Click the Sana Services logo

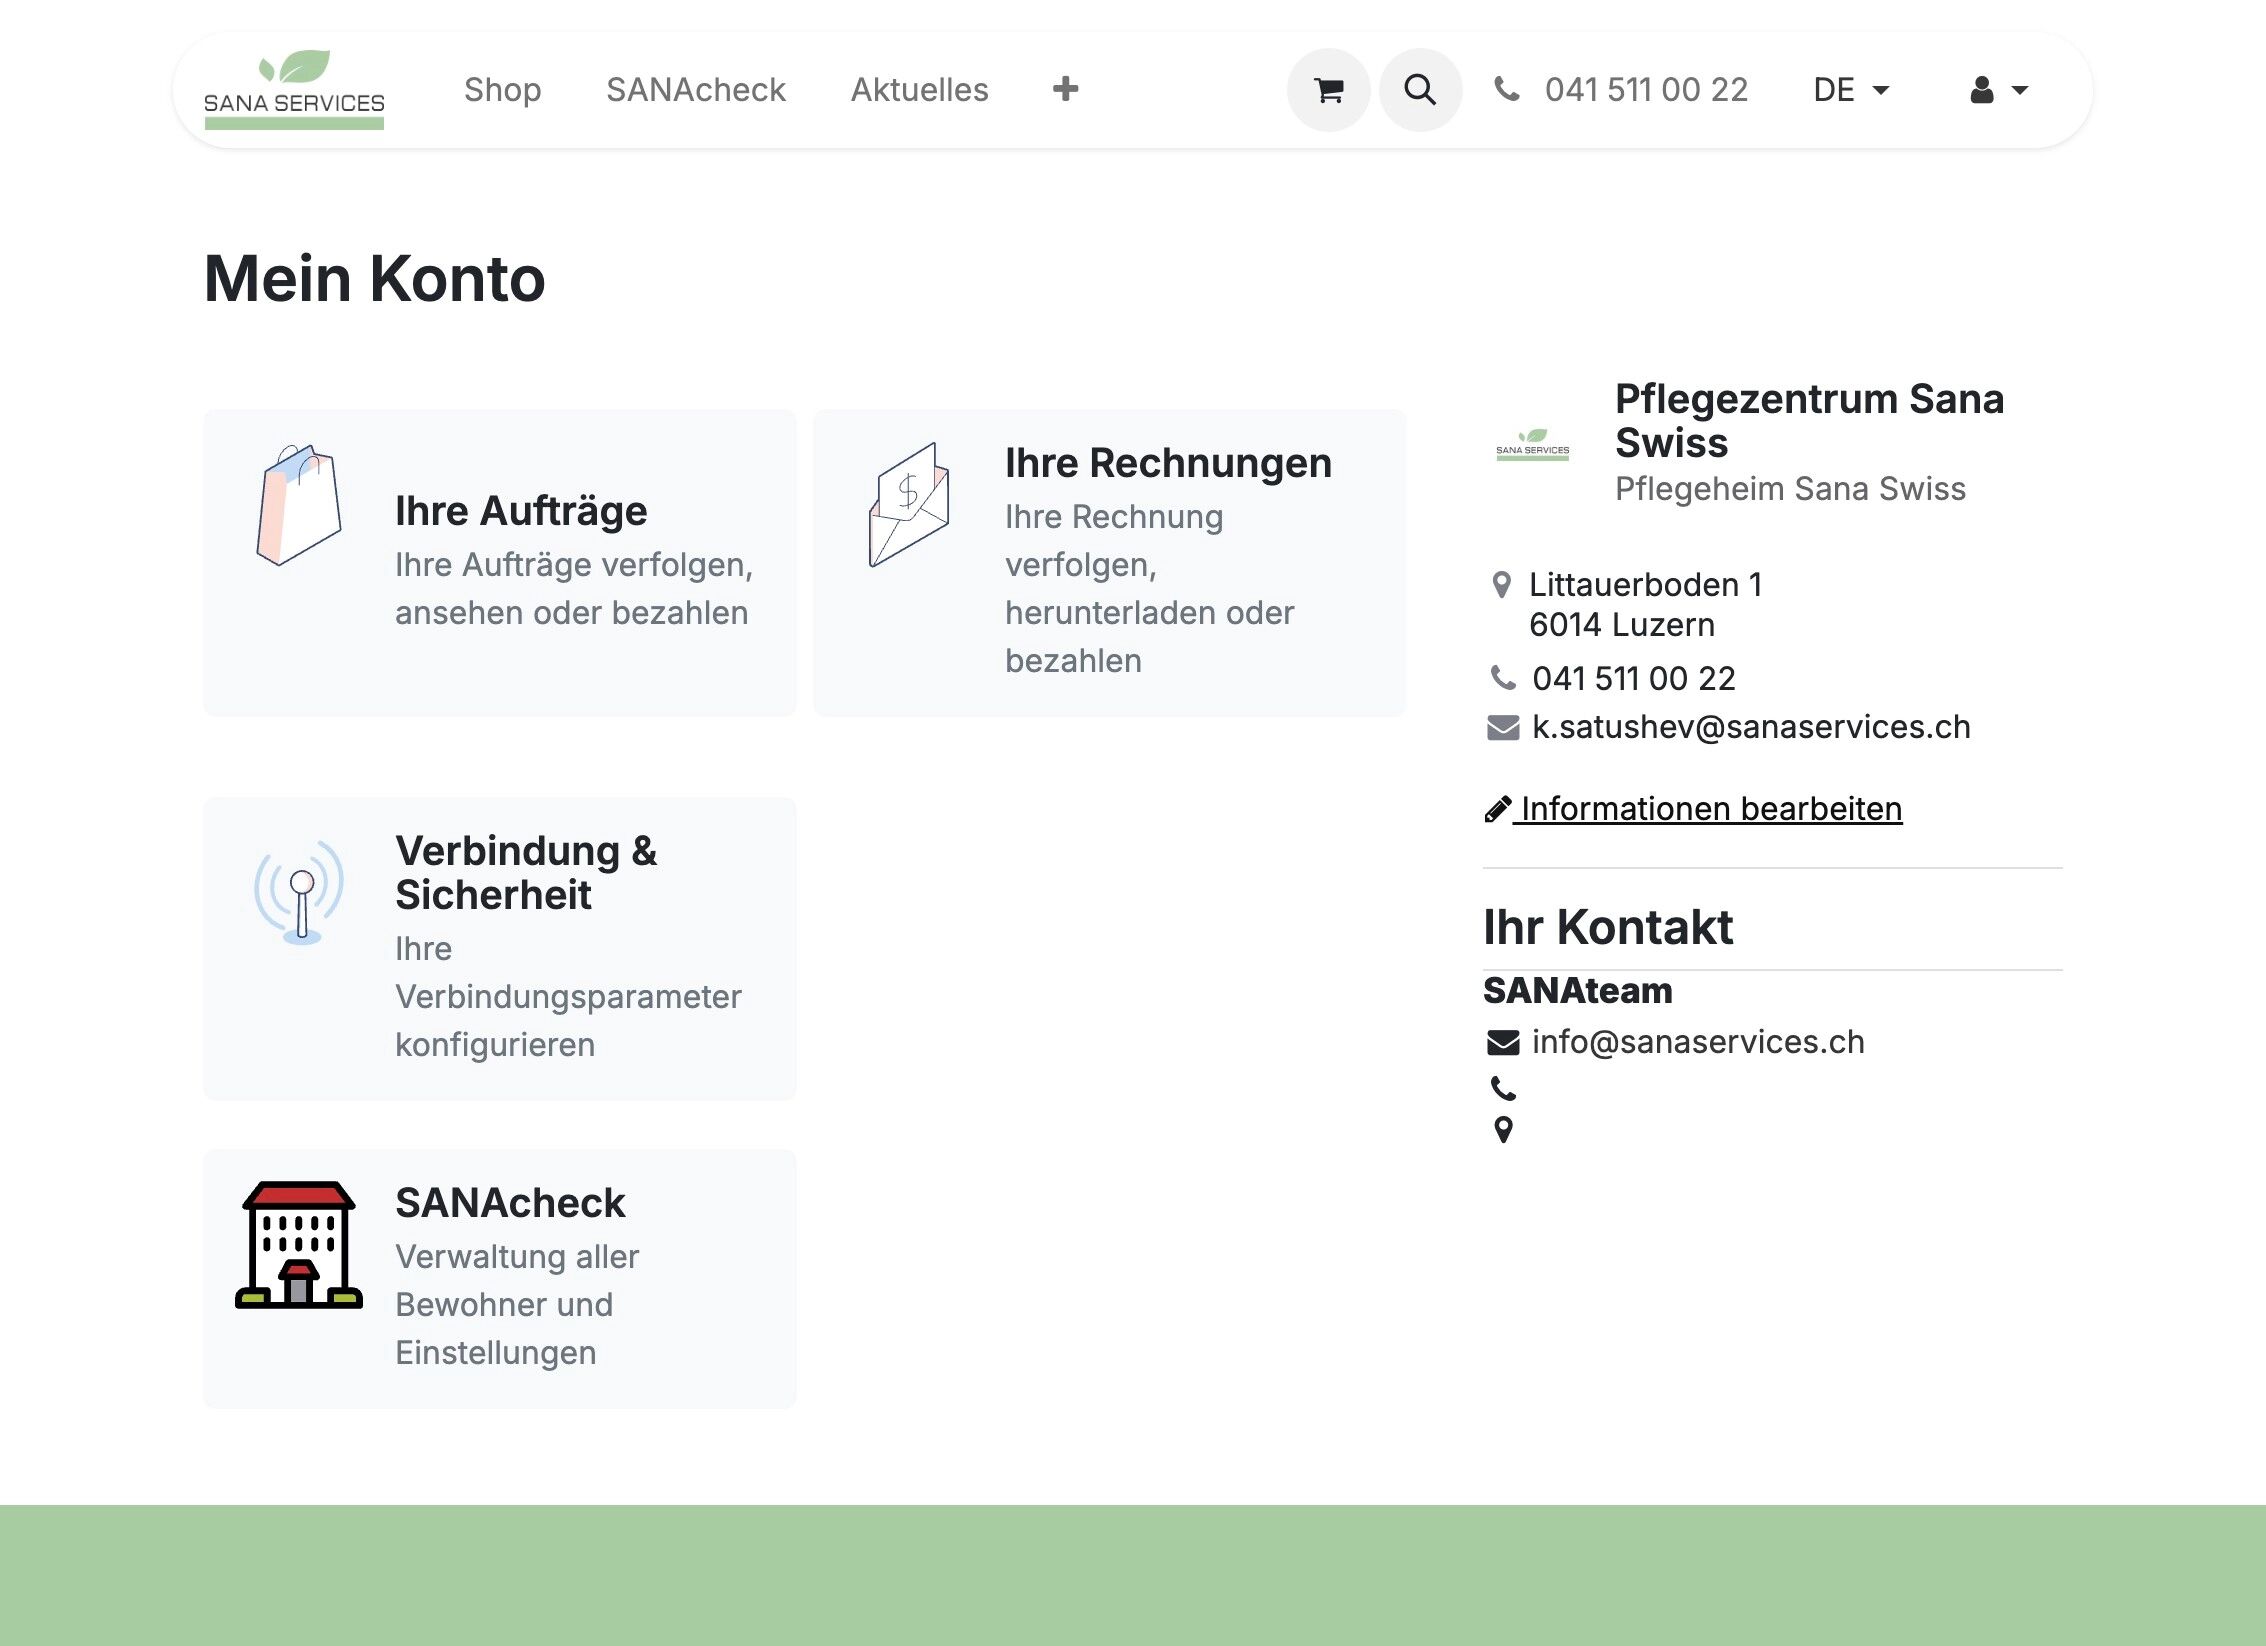[x=294, y=90]
